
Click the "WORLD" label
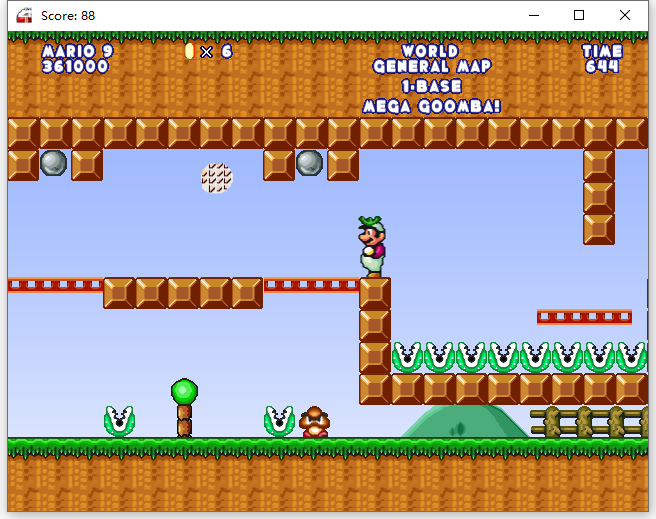coord(430,51)
